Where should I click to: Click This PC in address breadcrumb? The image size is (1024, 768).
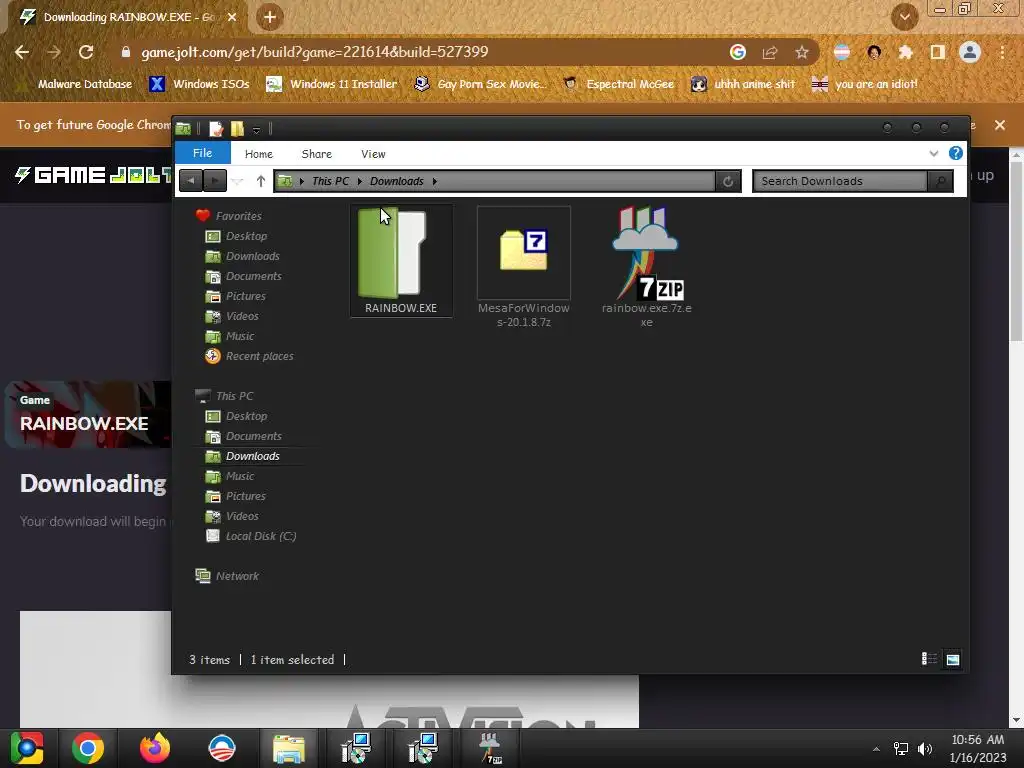pos(330,181)
